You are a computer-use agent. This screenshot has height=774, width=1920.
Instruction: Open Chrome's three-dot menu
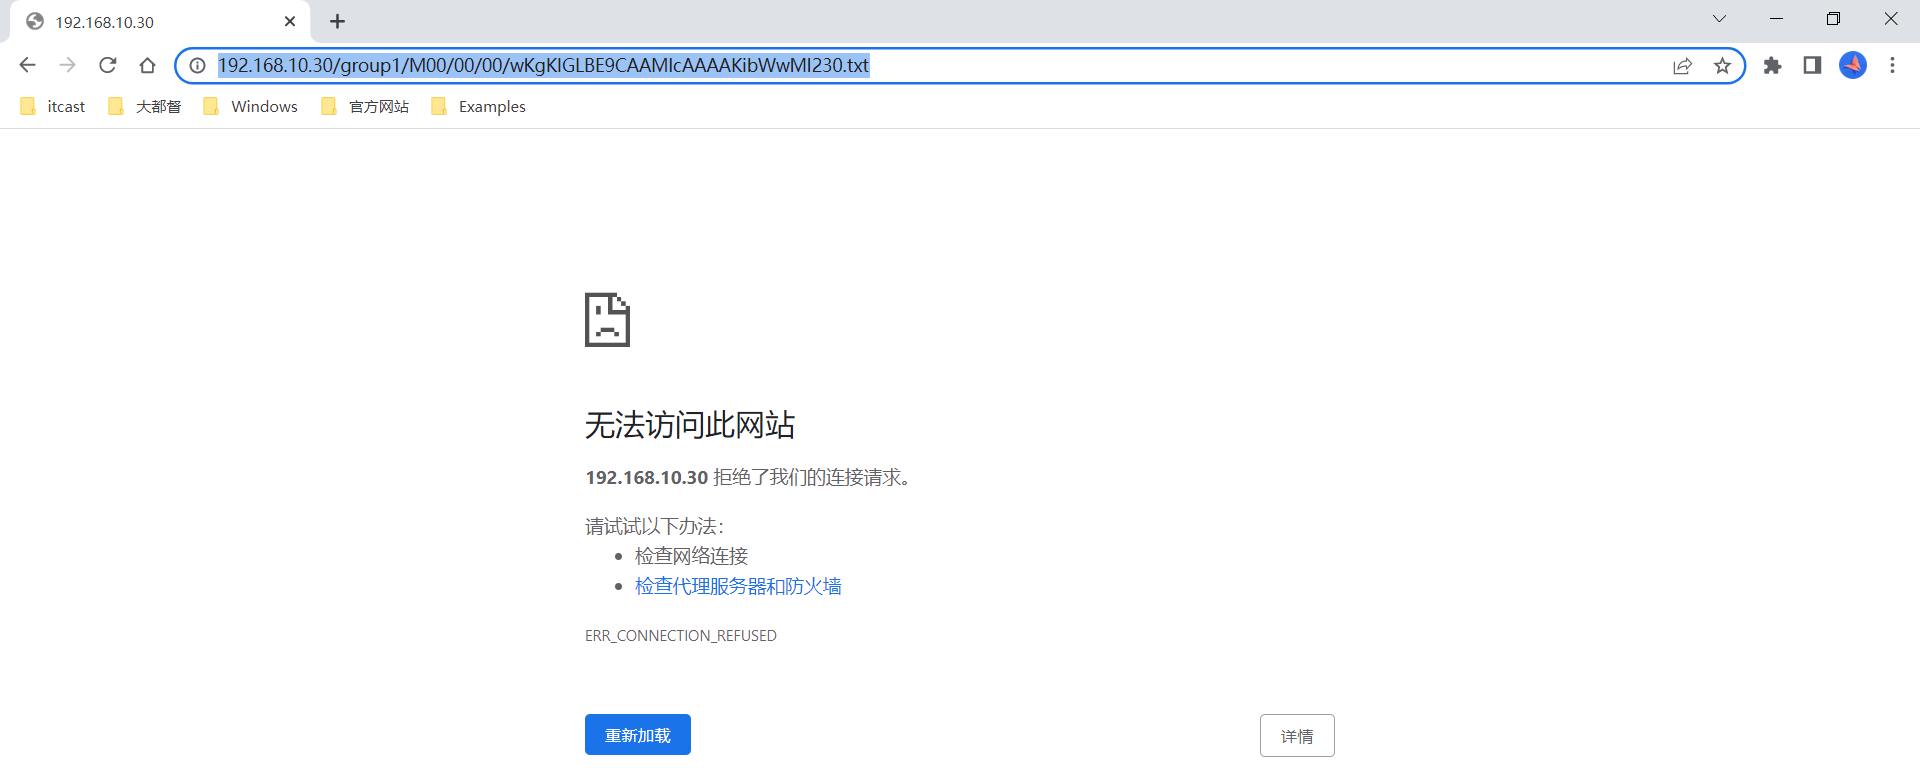click(x=1892, y=65)
